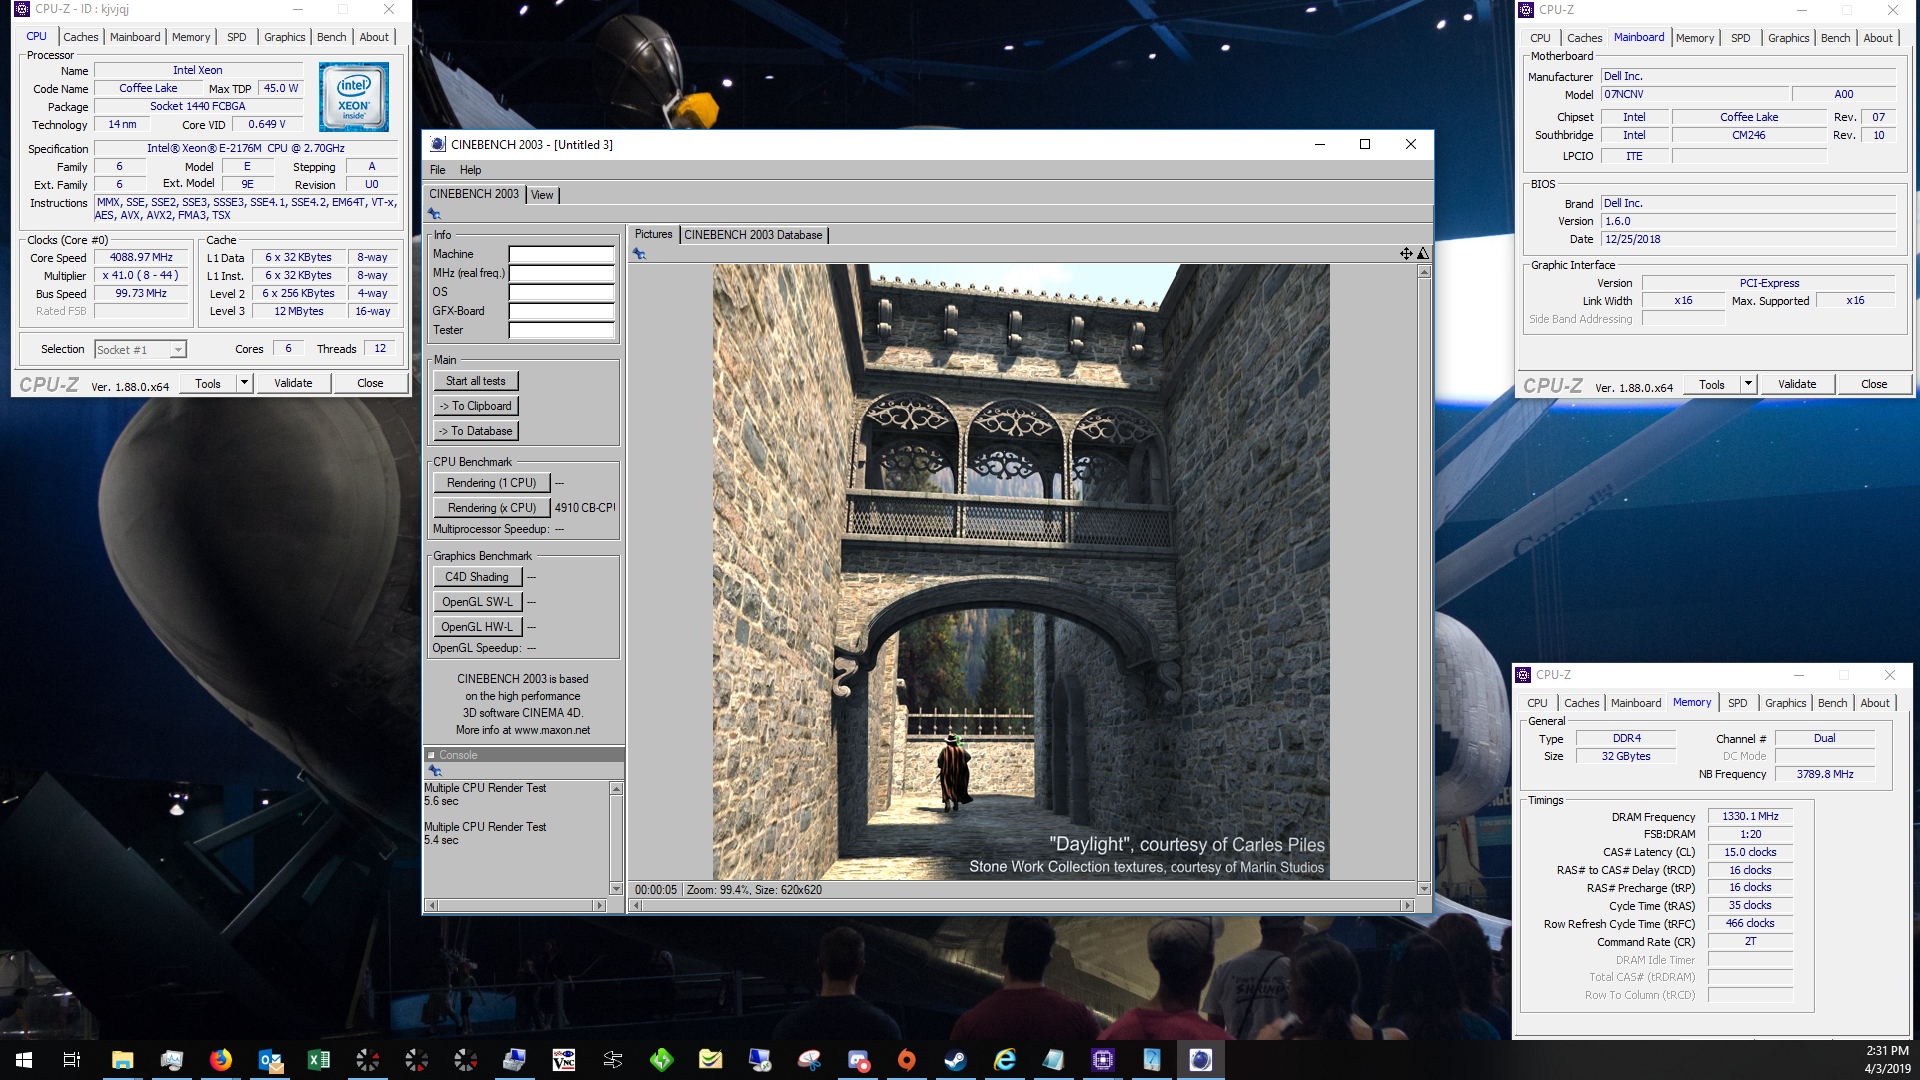Open the CPU-Z taskbar icon

pos(1103,1060)
